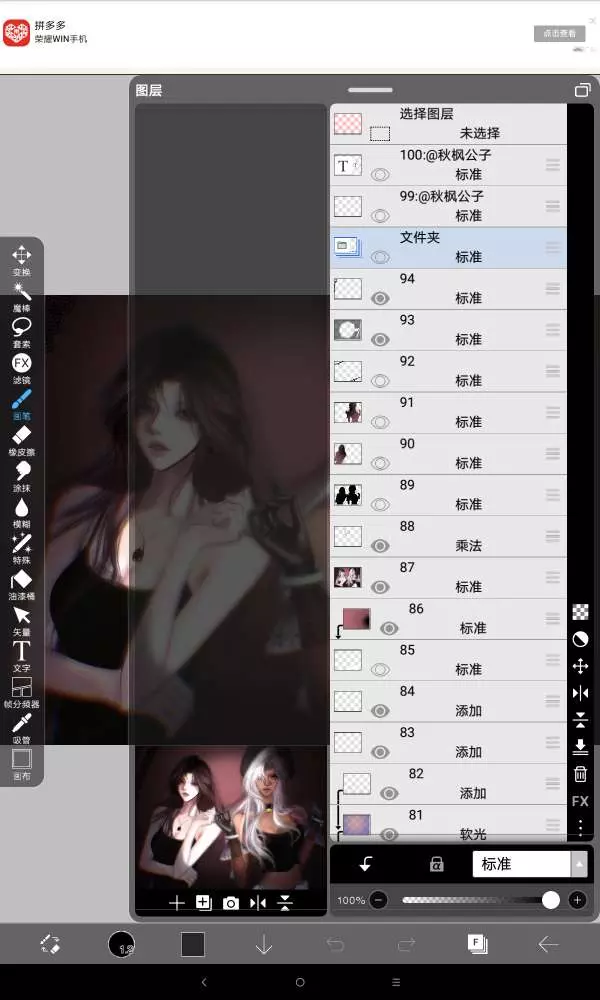
Task: Flip layer vertically under preview
Action: coord(285,903)
